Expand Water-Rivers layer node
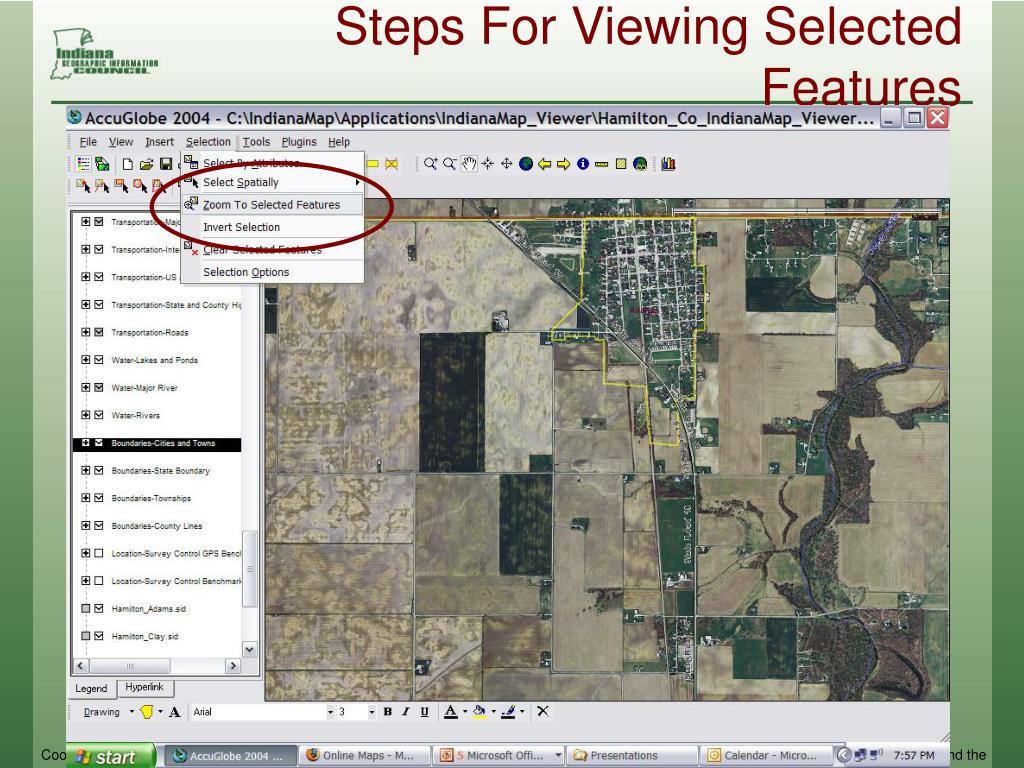Viewport: 1024px width, 768px height. tap(86, 415)
